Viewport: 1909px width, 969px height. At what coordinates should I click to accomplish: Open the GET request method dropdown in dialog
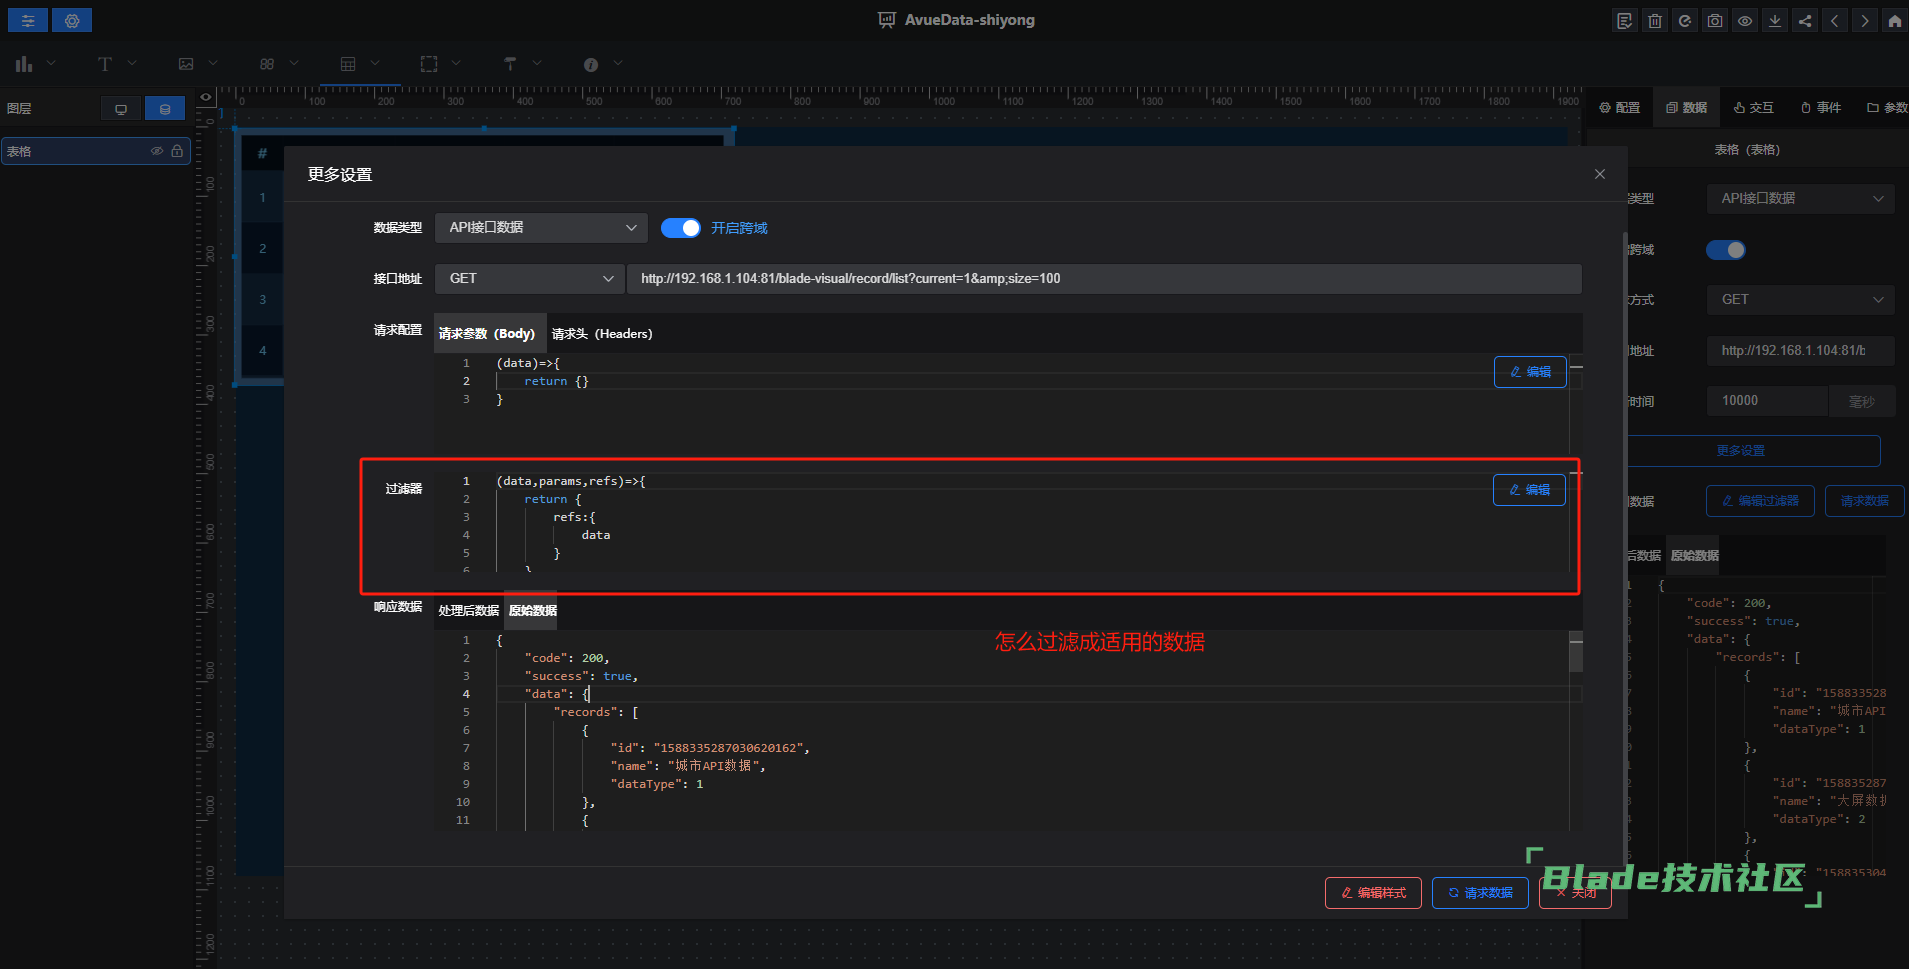(x=530, y=279)
